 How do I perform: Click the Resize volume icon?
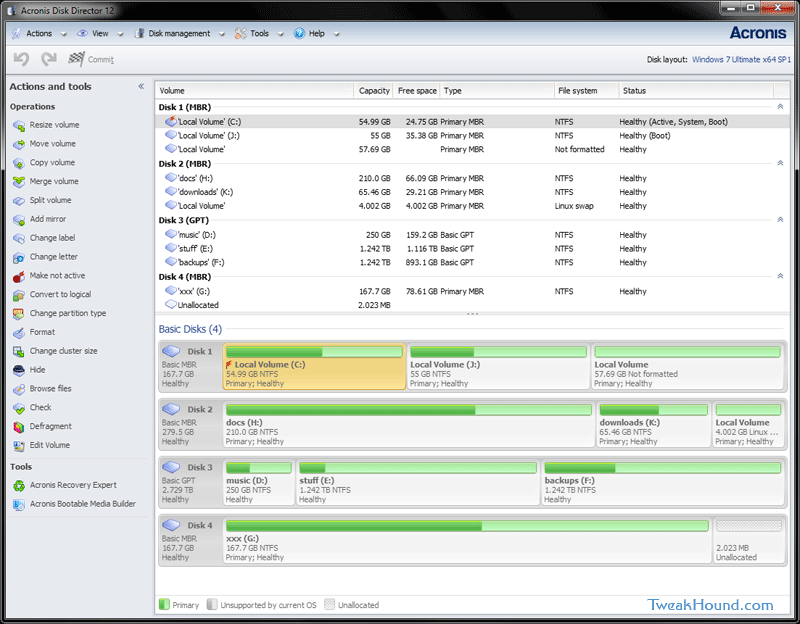point(19,126)
